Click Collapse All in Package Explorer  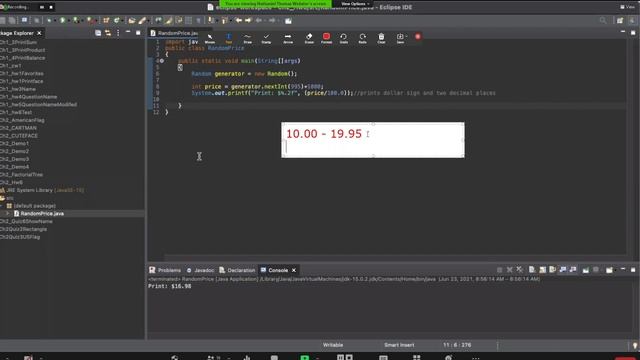(98, 33)
